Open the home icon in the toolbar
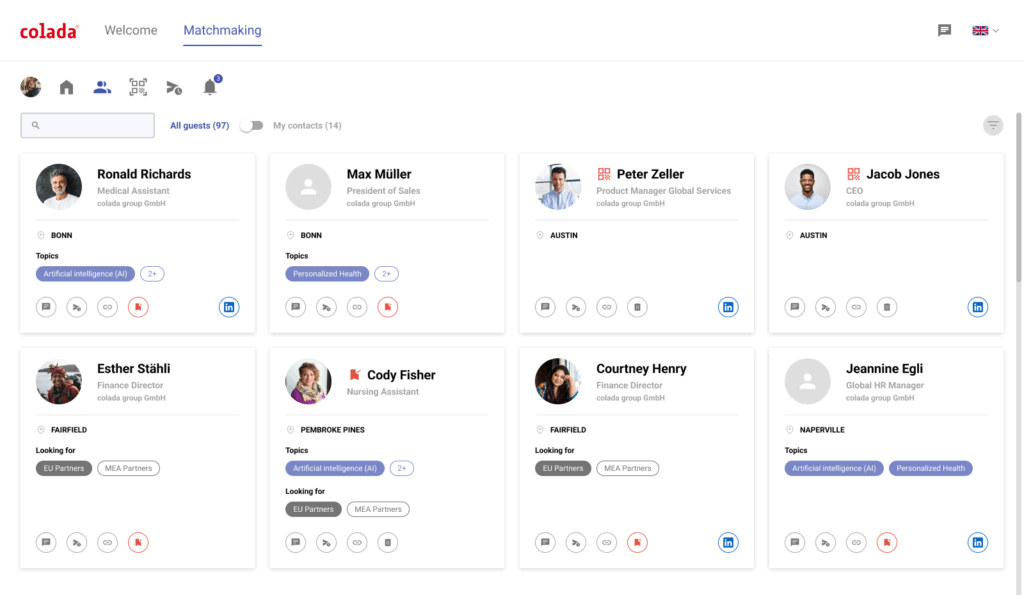This screenshot has height=595, width=1024. point(66,87)
